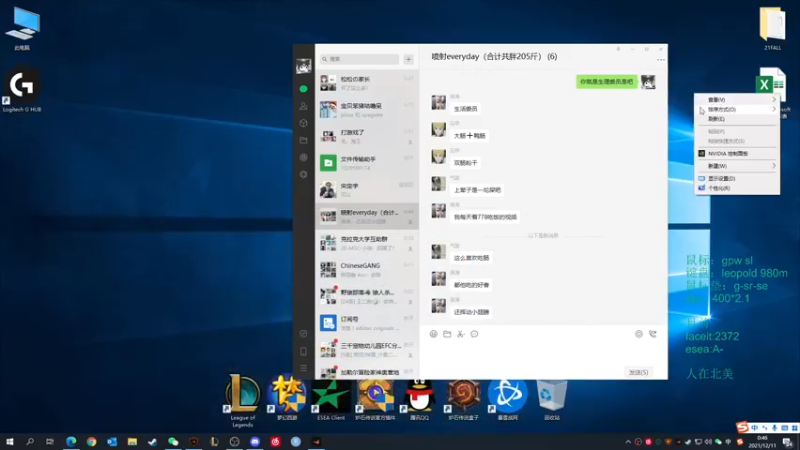
Task: Click the live stream icon beside voice call
Action: (639, 334)
